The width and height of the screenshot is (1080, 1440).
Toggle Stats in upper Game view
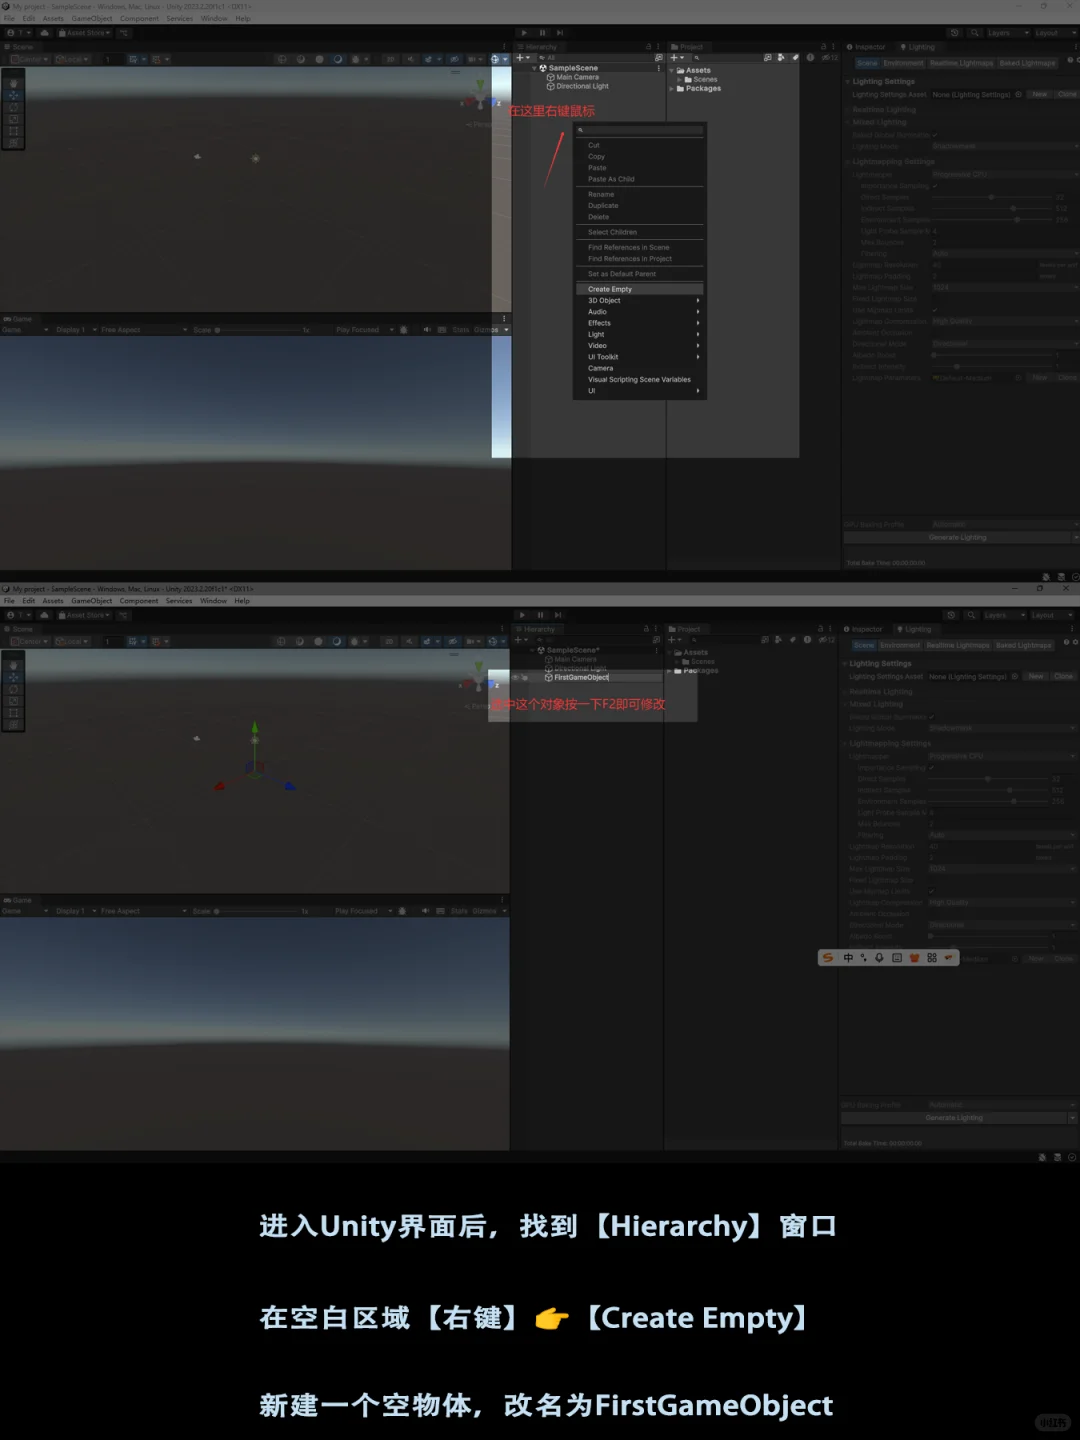[460, 330]
